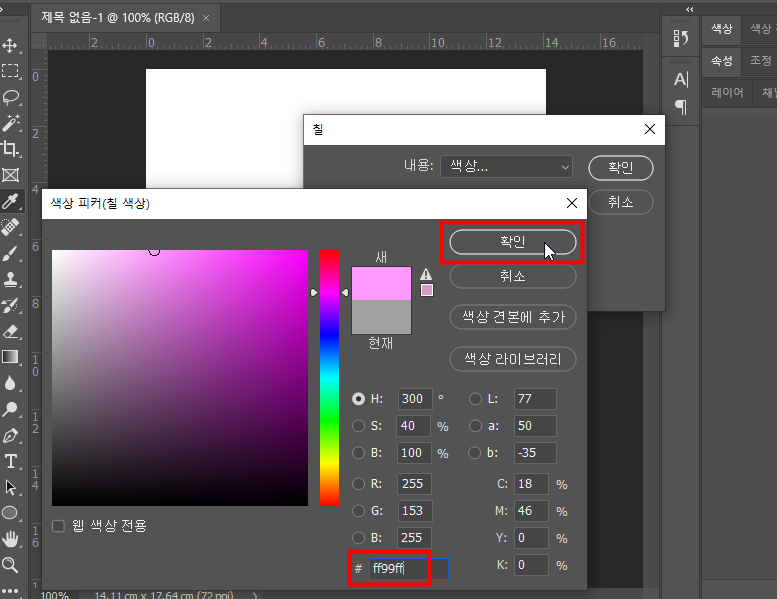Open the 내용 dropdown in Fill dialog
The height and width of the screenshot is (599, 777).
[506, 167]
